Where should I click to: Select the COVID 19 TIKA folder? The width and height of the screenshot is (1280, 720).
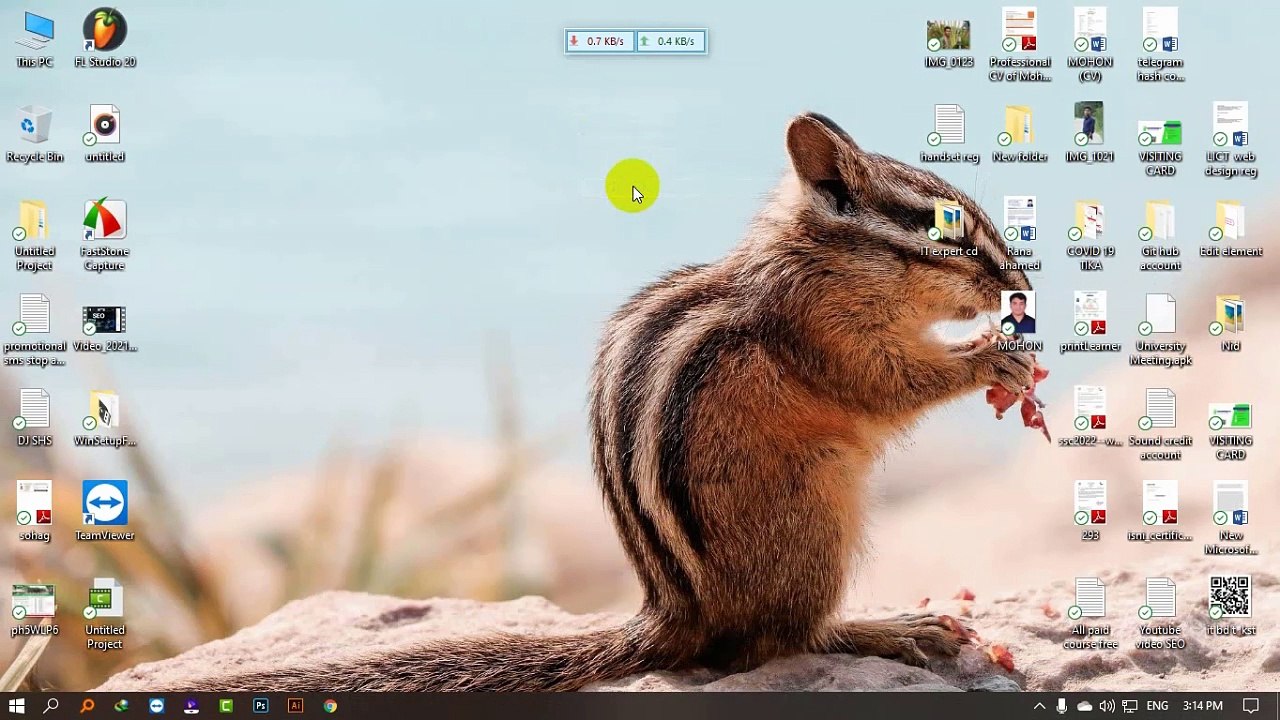1090,235
